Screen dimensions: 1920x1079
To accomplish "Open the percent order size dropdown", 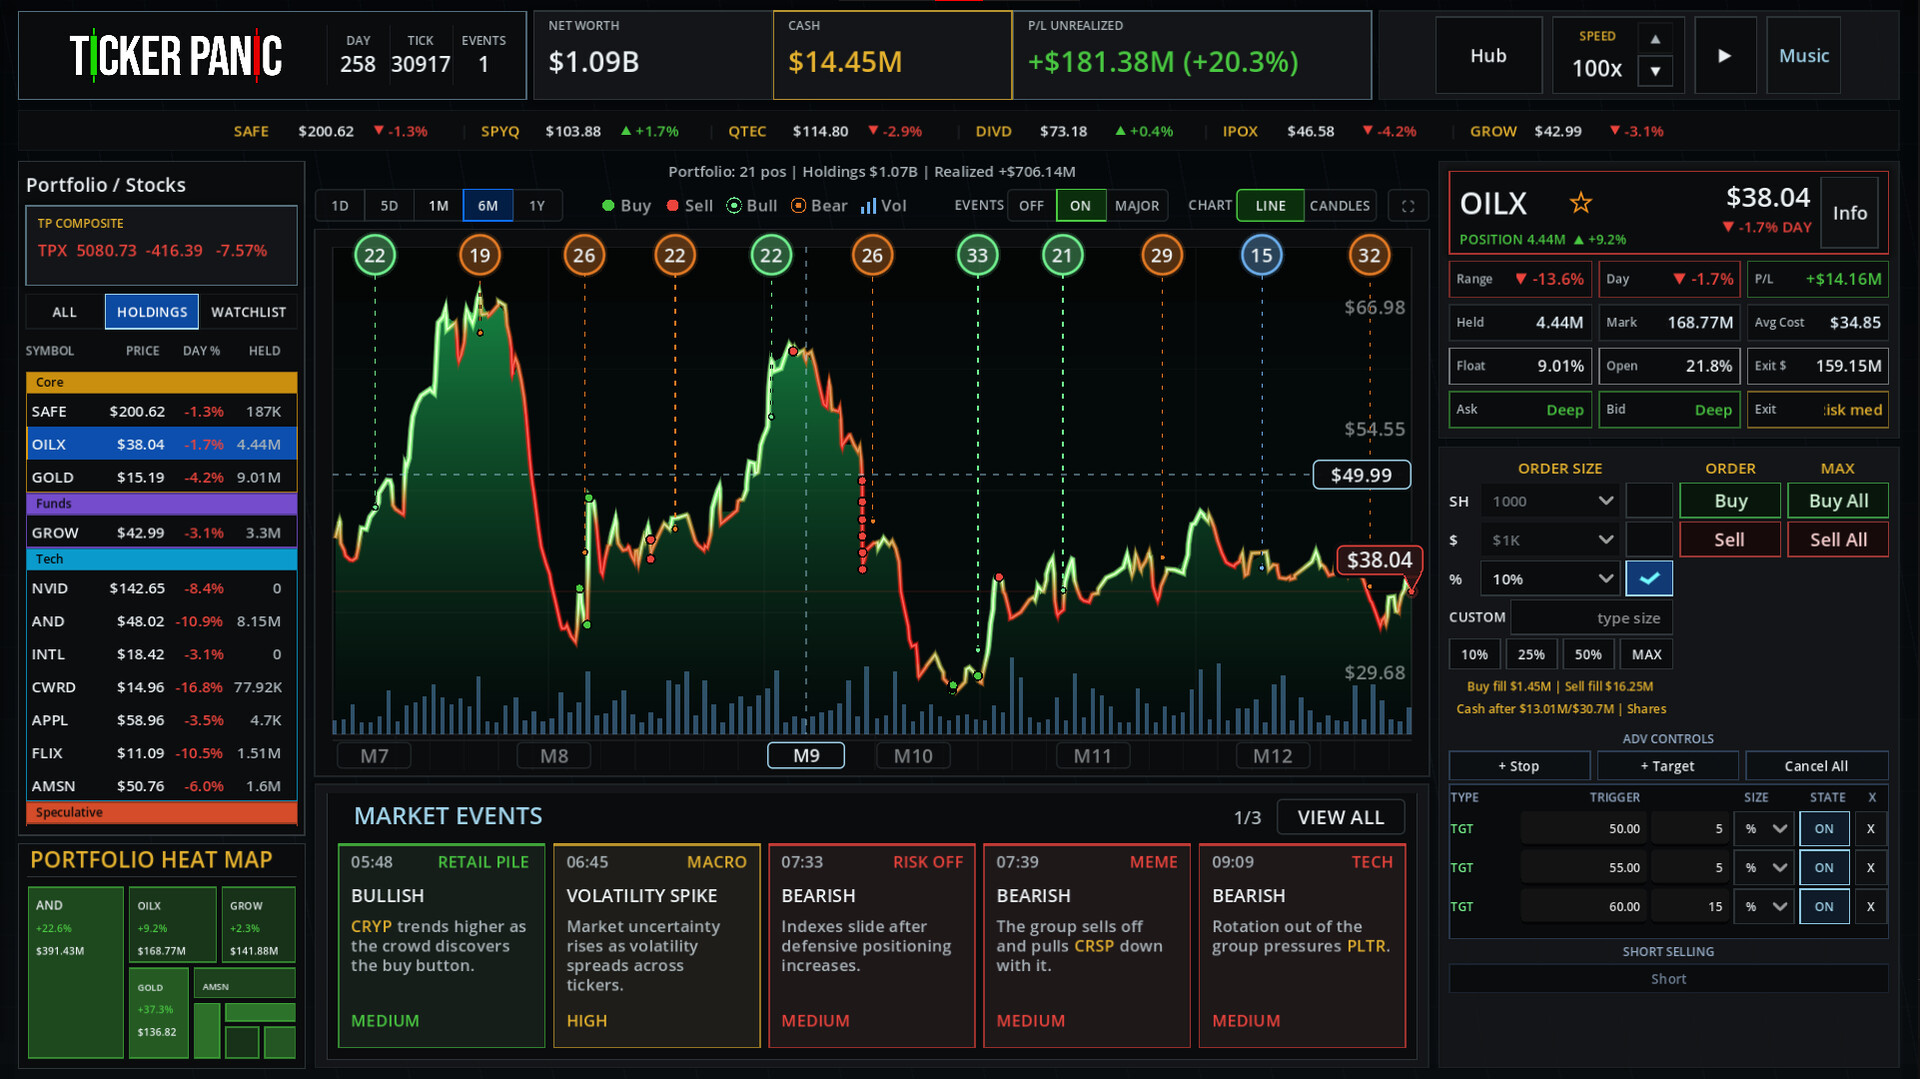I will tap(1551, 579).
